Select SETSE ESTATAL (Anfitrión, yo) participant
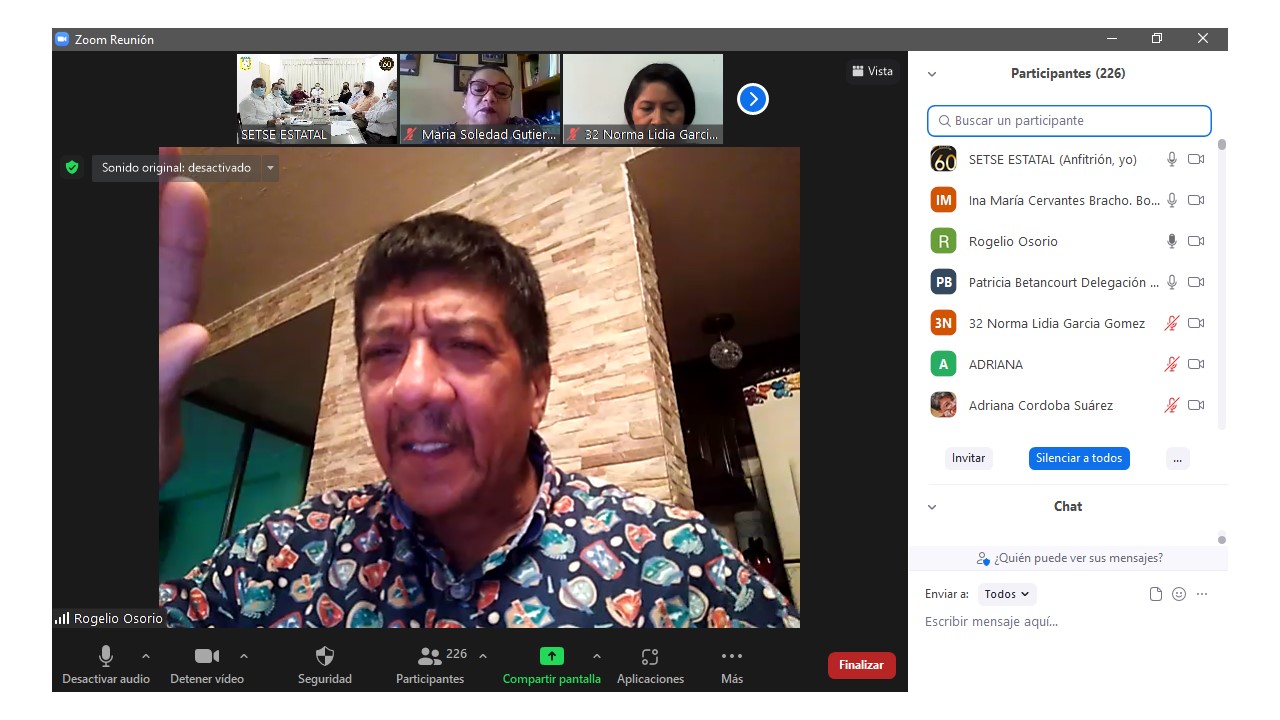Screen dimensions: 1280x720 [x=1067, y=159]
